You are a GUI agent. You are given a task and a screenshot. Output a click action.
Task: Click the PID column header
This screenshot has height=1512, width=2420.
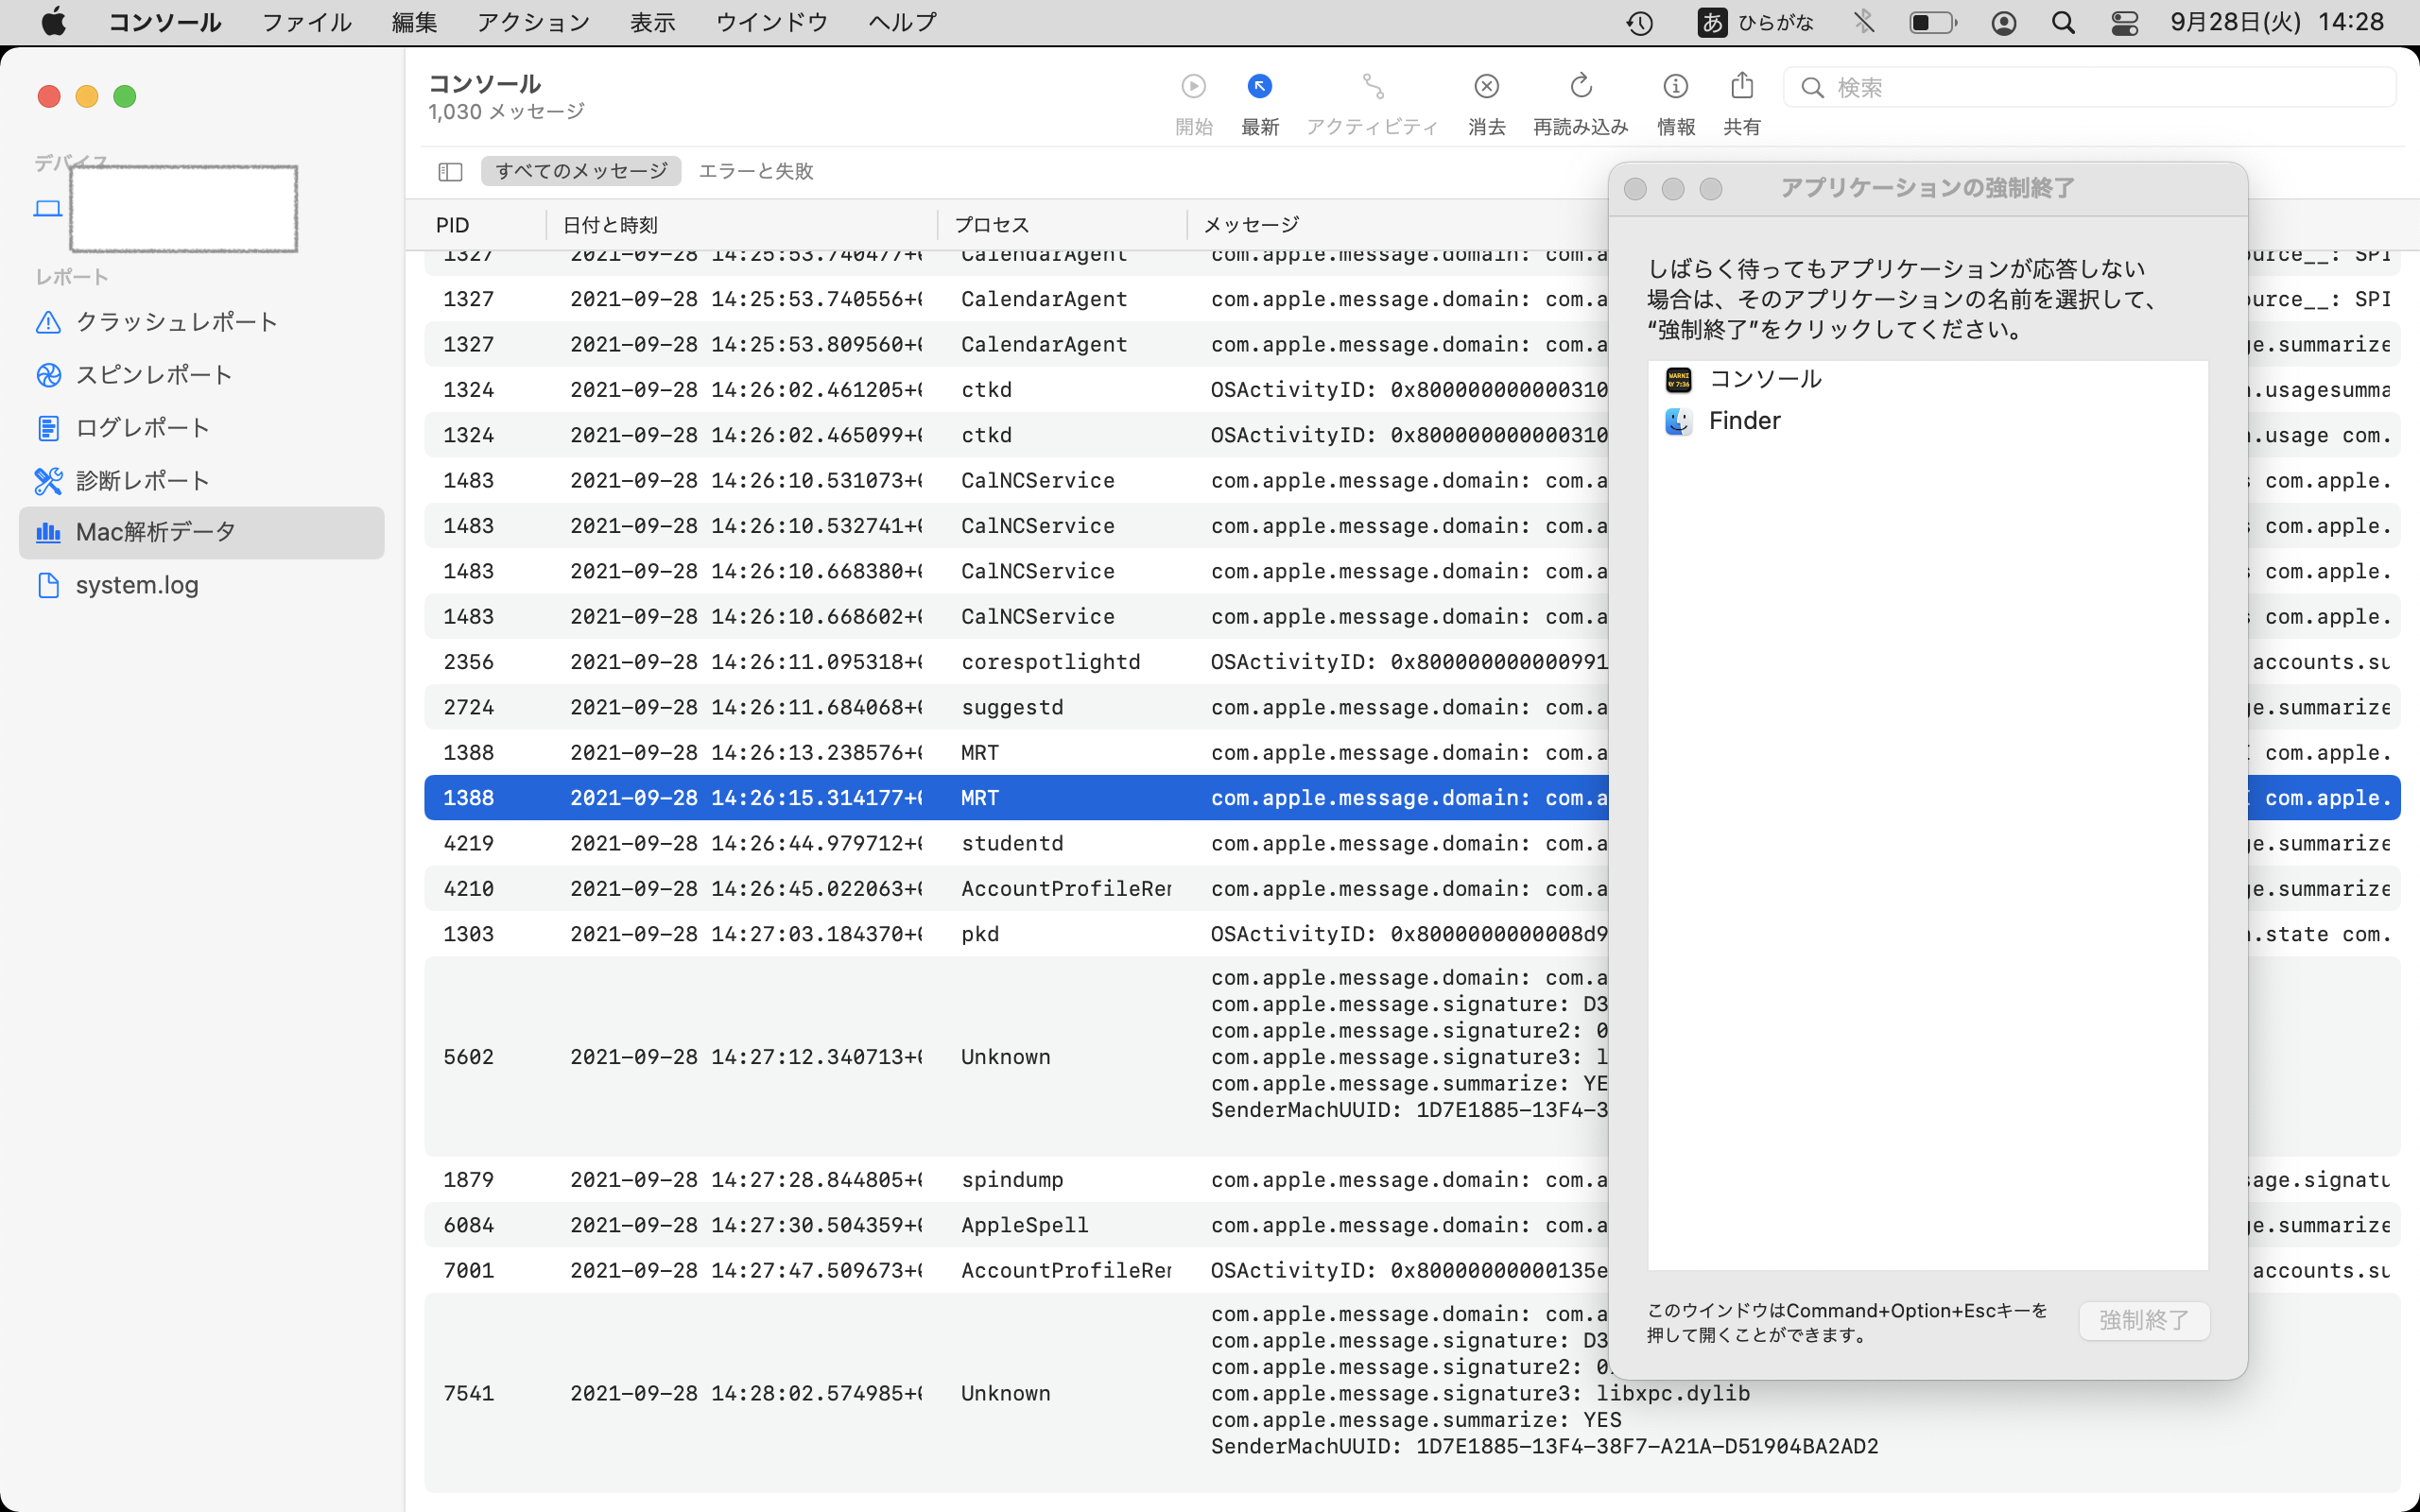(x=453, y=225)
